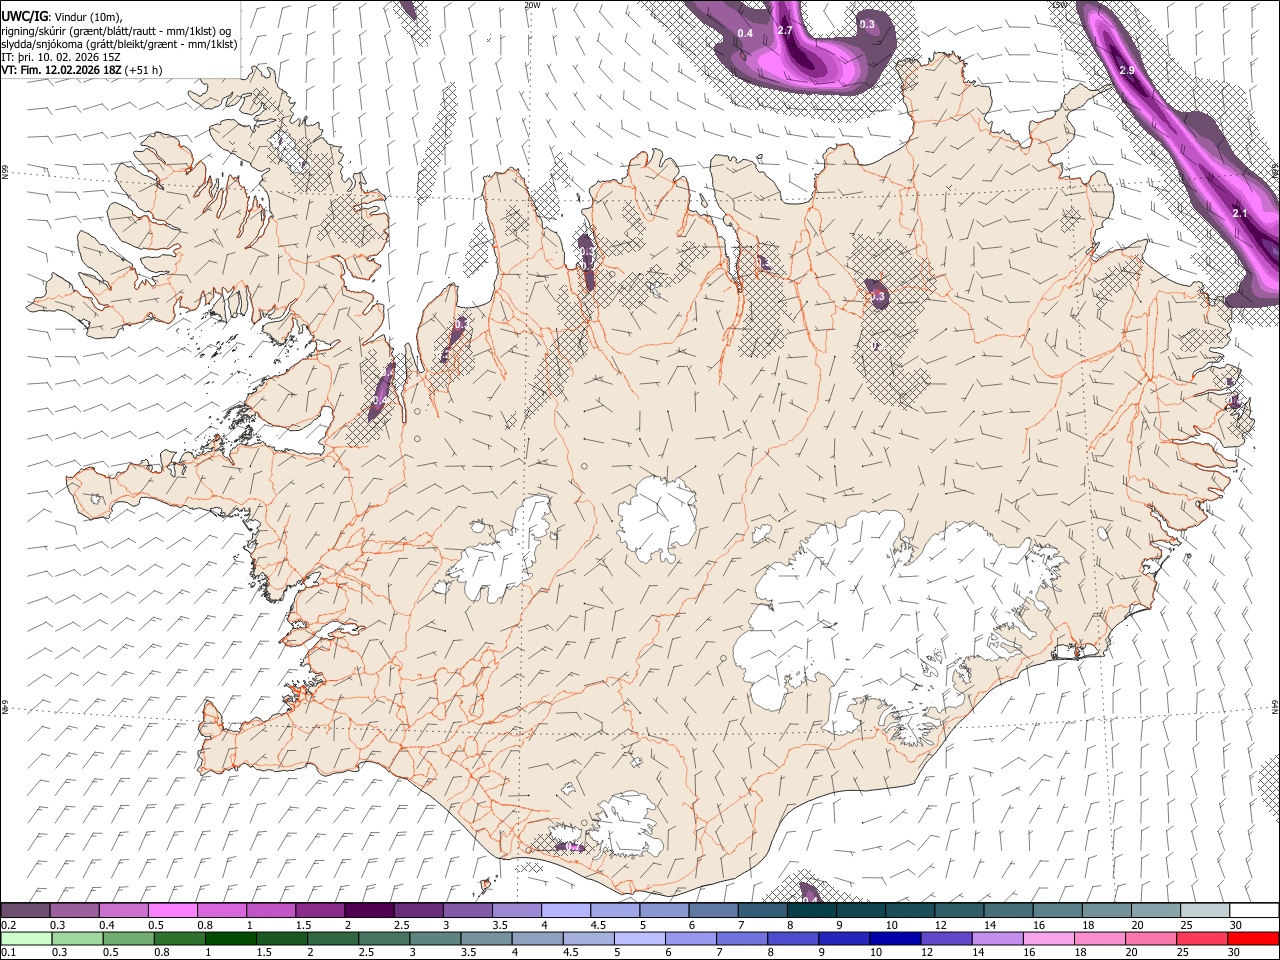Click the '20W' longitude label

click(532, 5)
